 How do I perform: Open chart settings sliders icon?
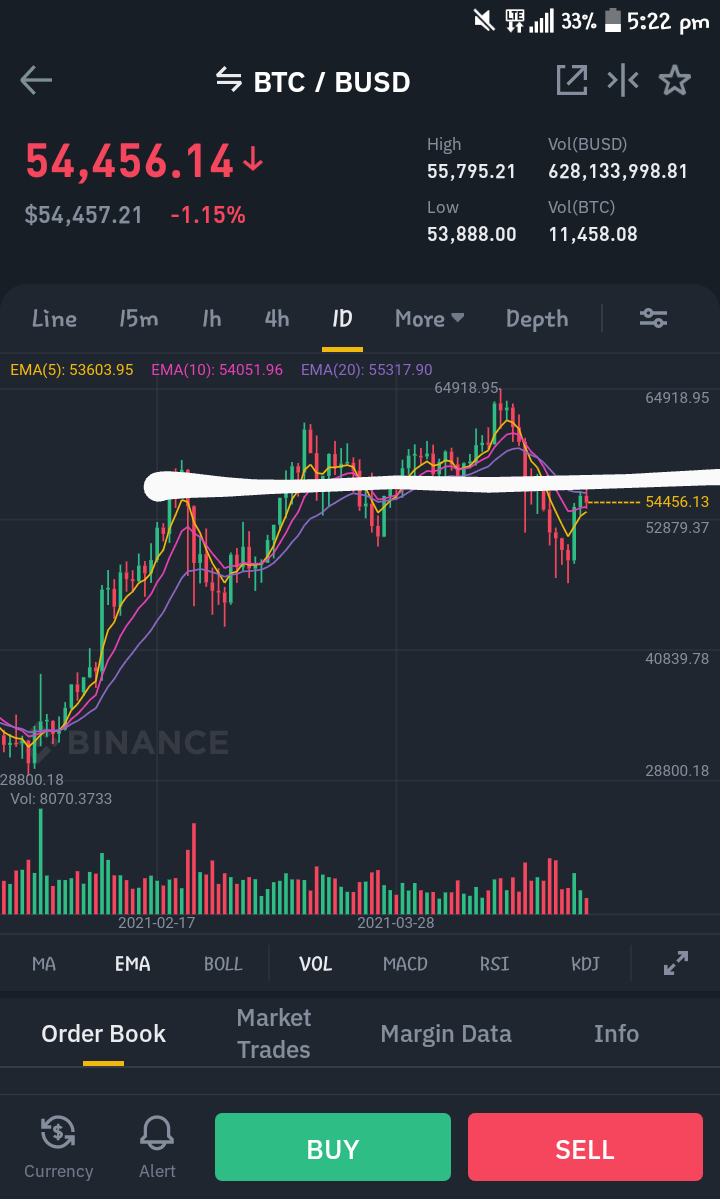[654, 318]
